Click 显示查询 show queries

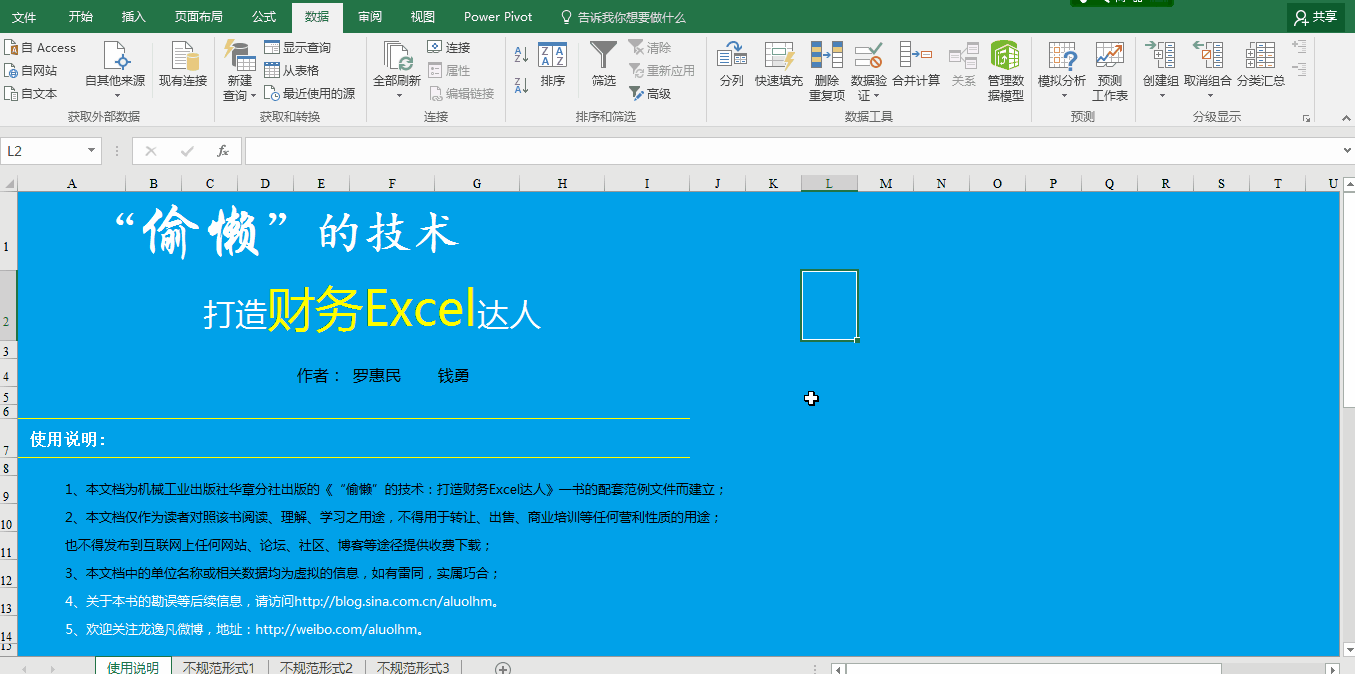[x=297, y=47]
